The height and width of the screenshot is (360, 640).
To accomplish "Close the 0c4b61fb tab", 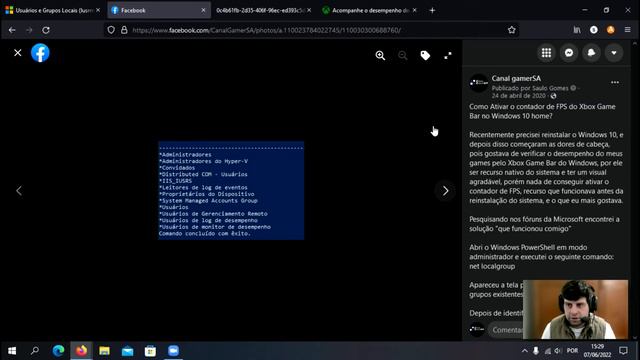I will 309,10.
